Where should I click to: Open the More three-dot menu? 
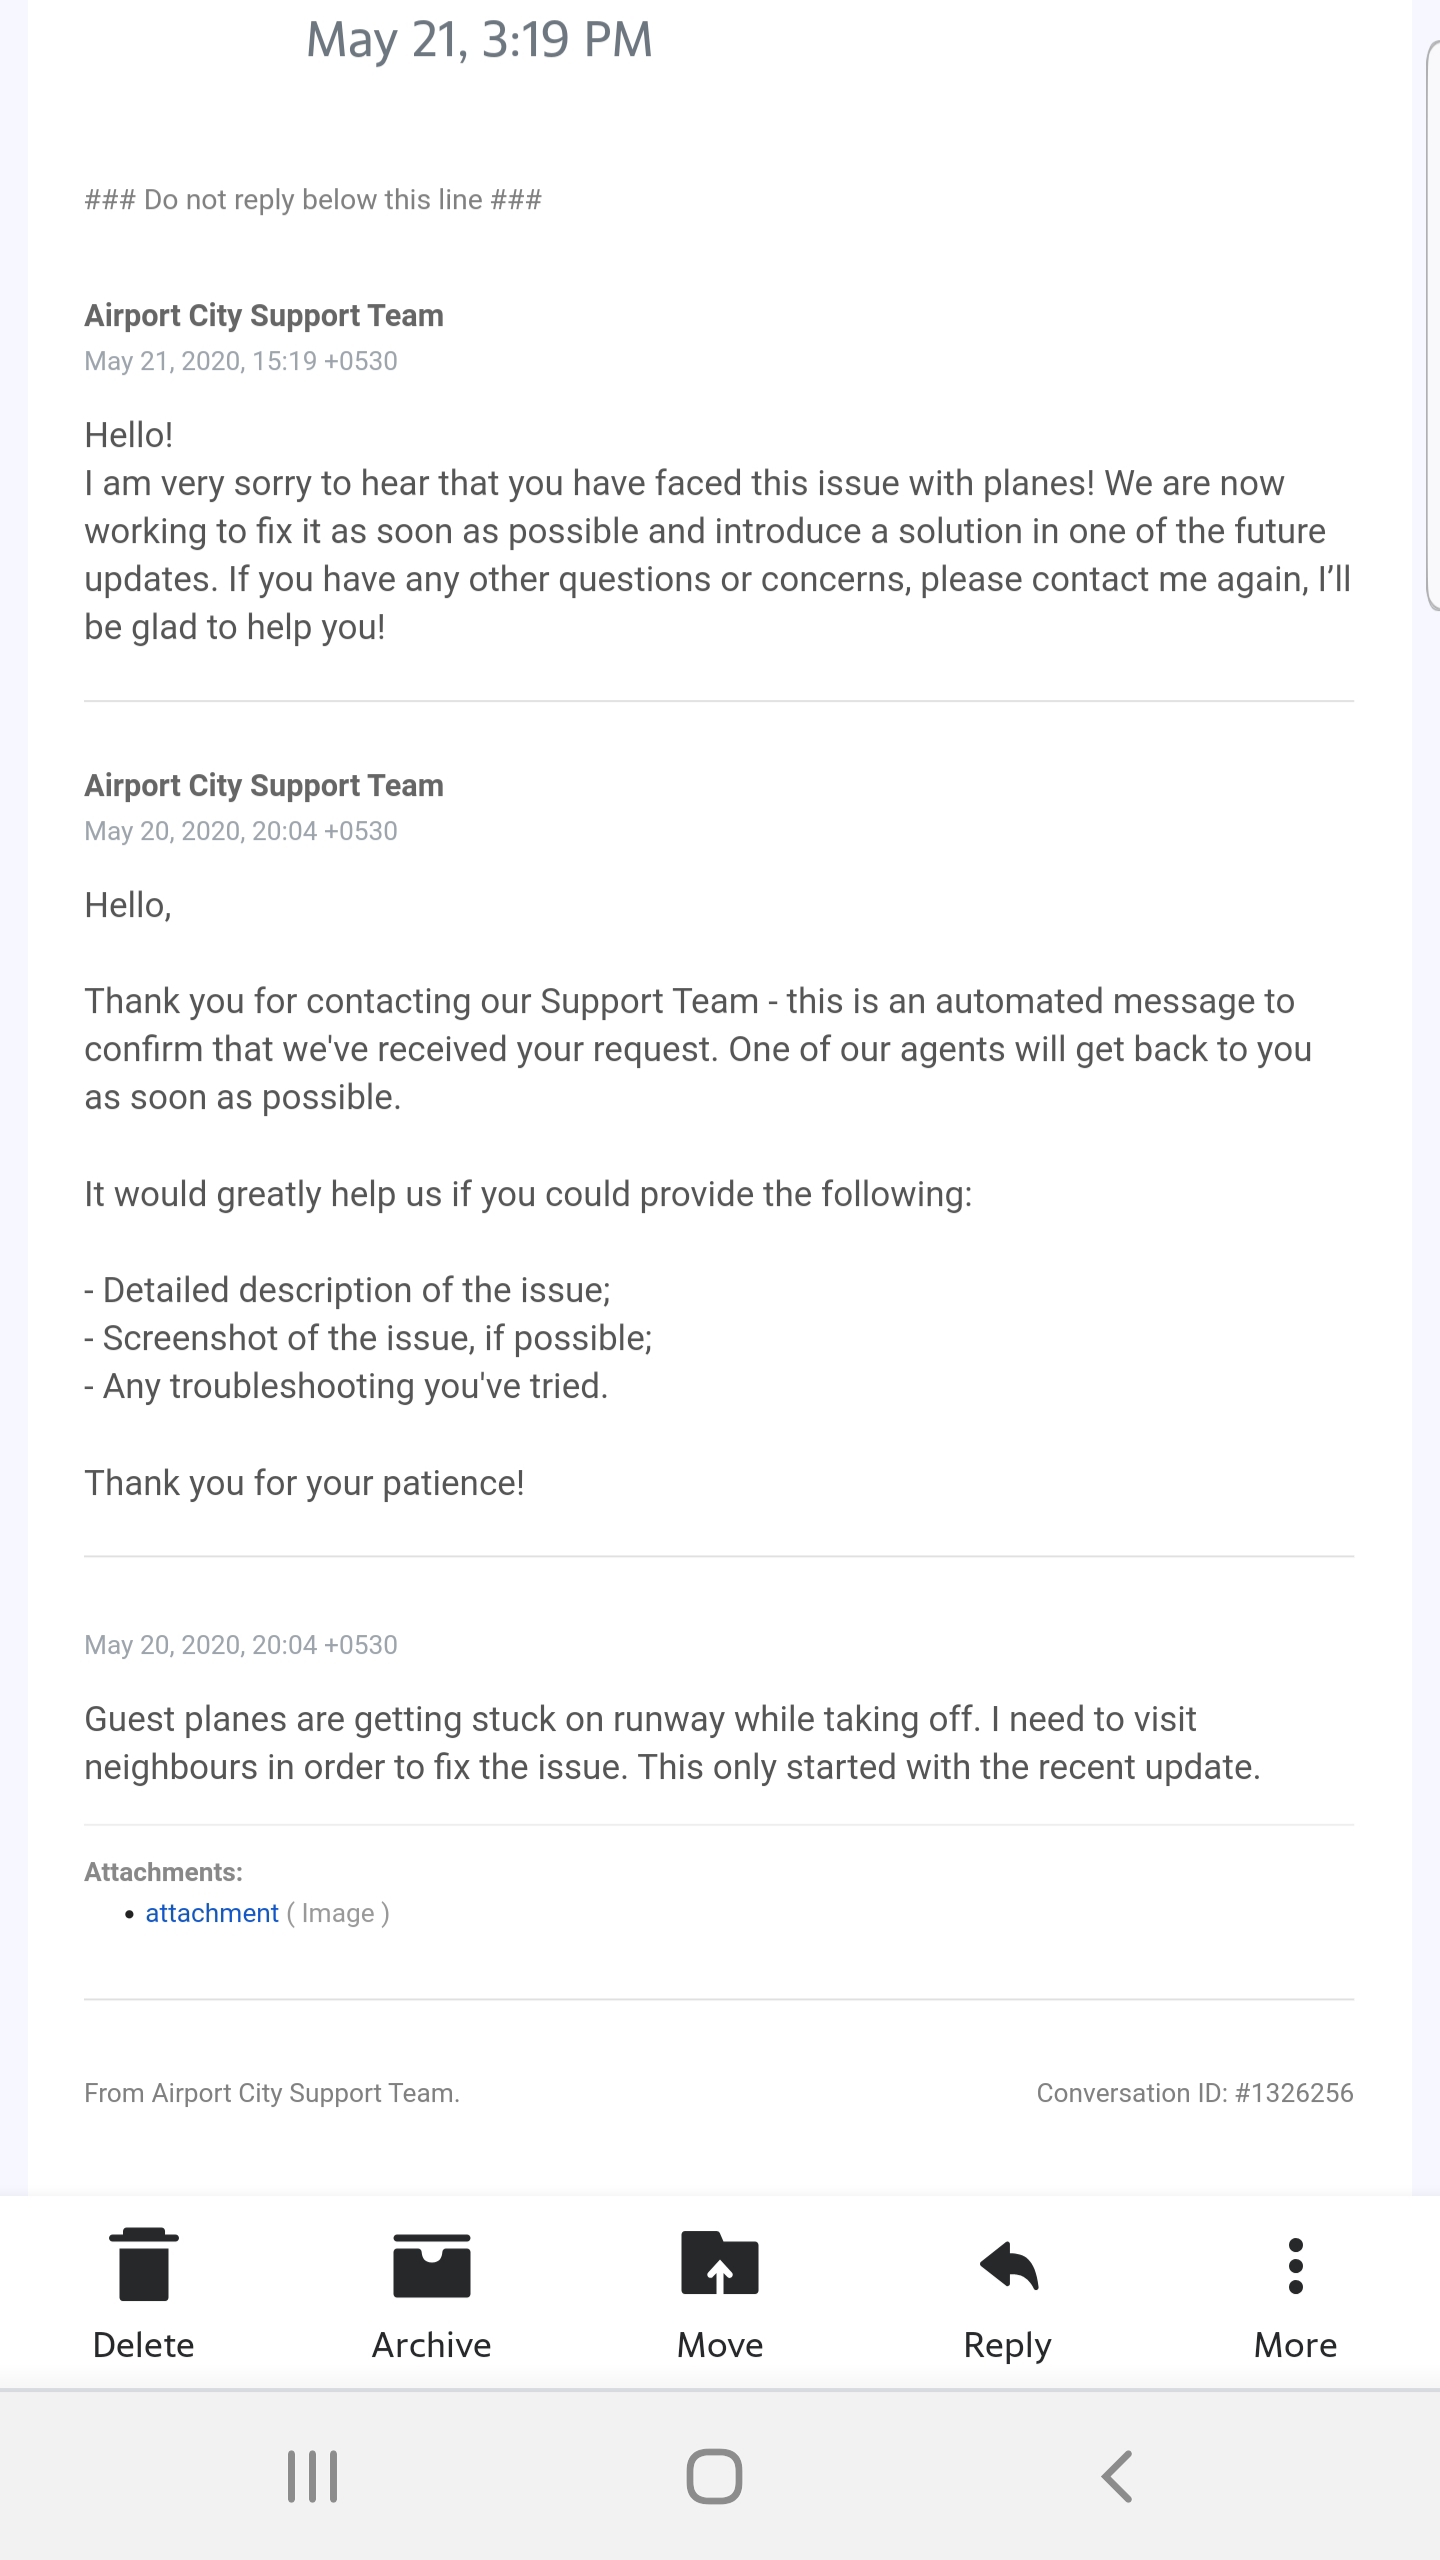coord(1296,2265)
